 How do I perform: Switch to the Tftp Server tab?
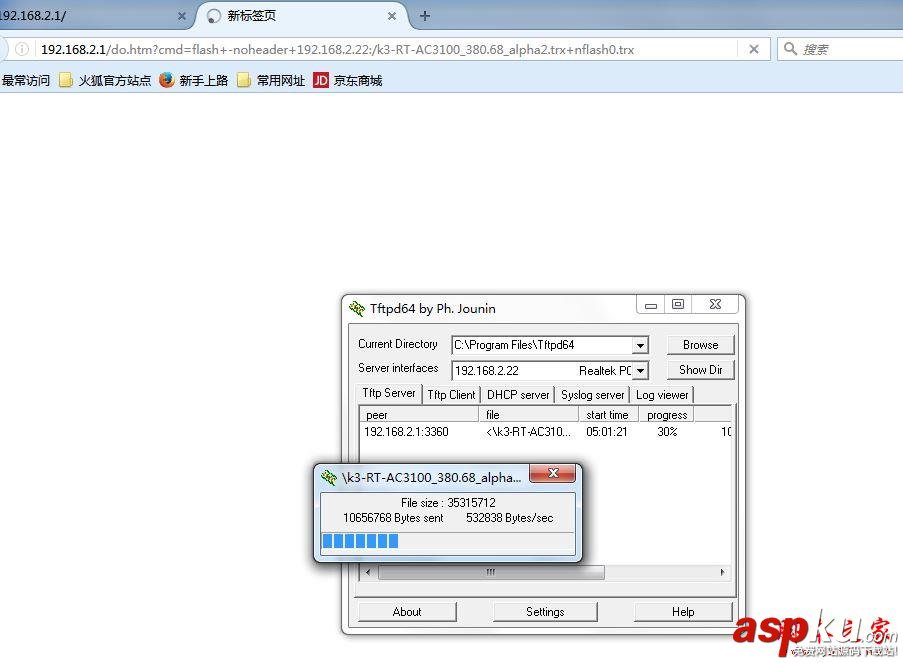coord(389,393)
